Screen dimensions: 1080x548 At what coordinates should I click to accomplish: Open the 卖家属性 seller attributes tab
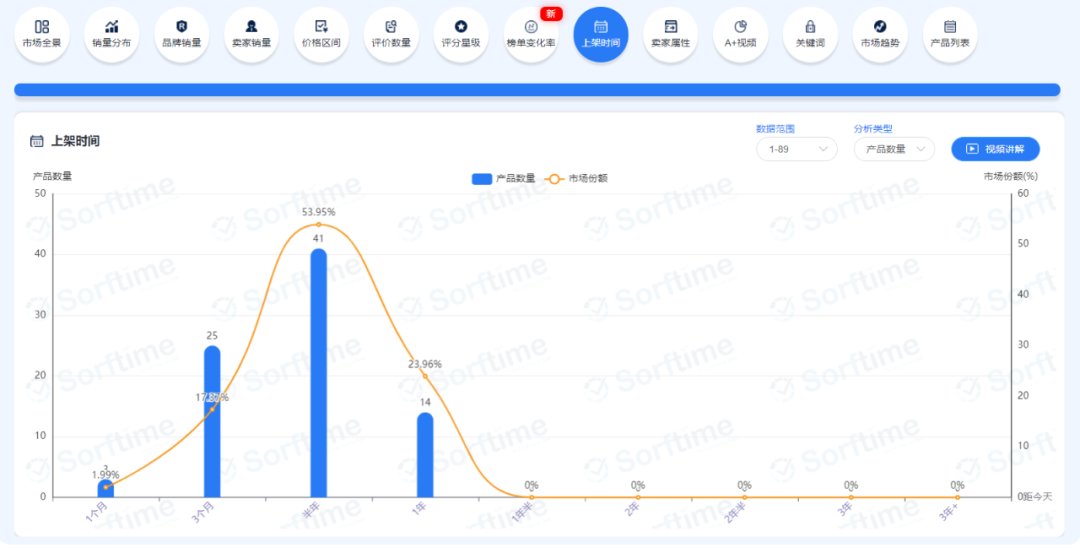click(671, 35)
